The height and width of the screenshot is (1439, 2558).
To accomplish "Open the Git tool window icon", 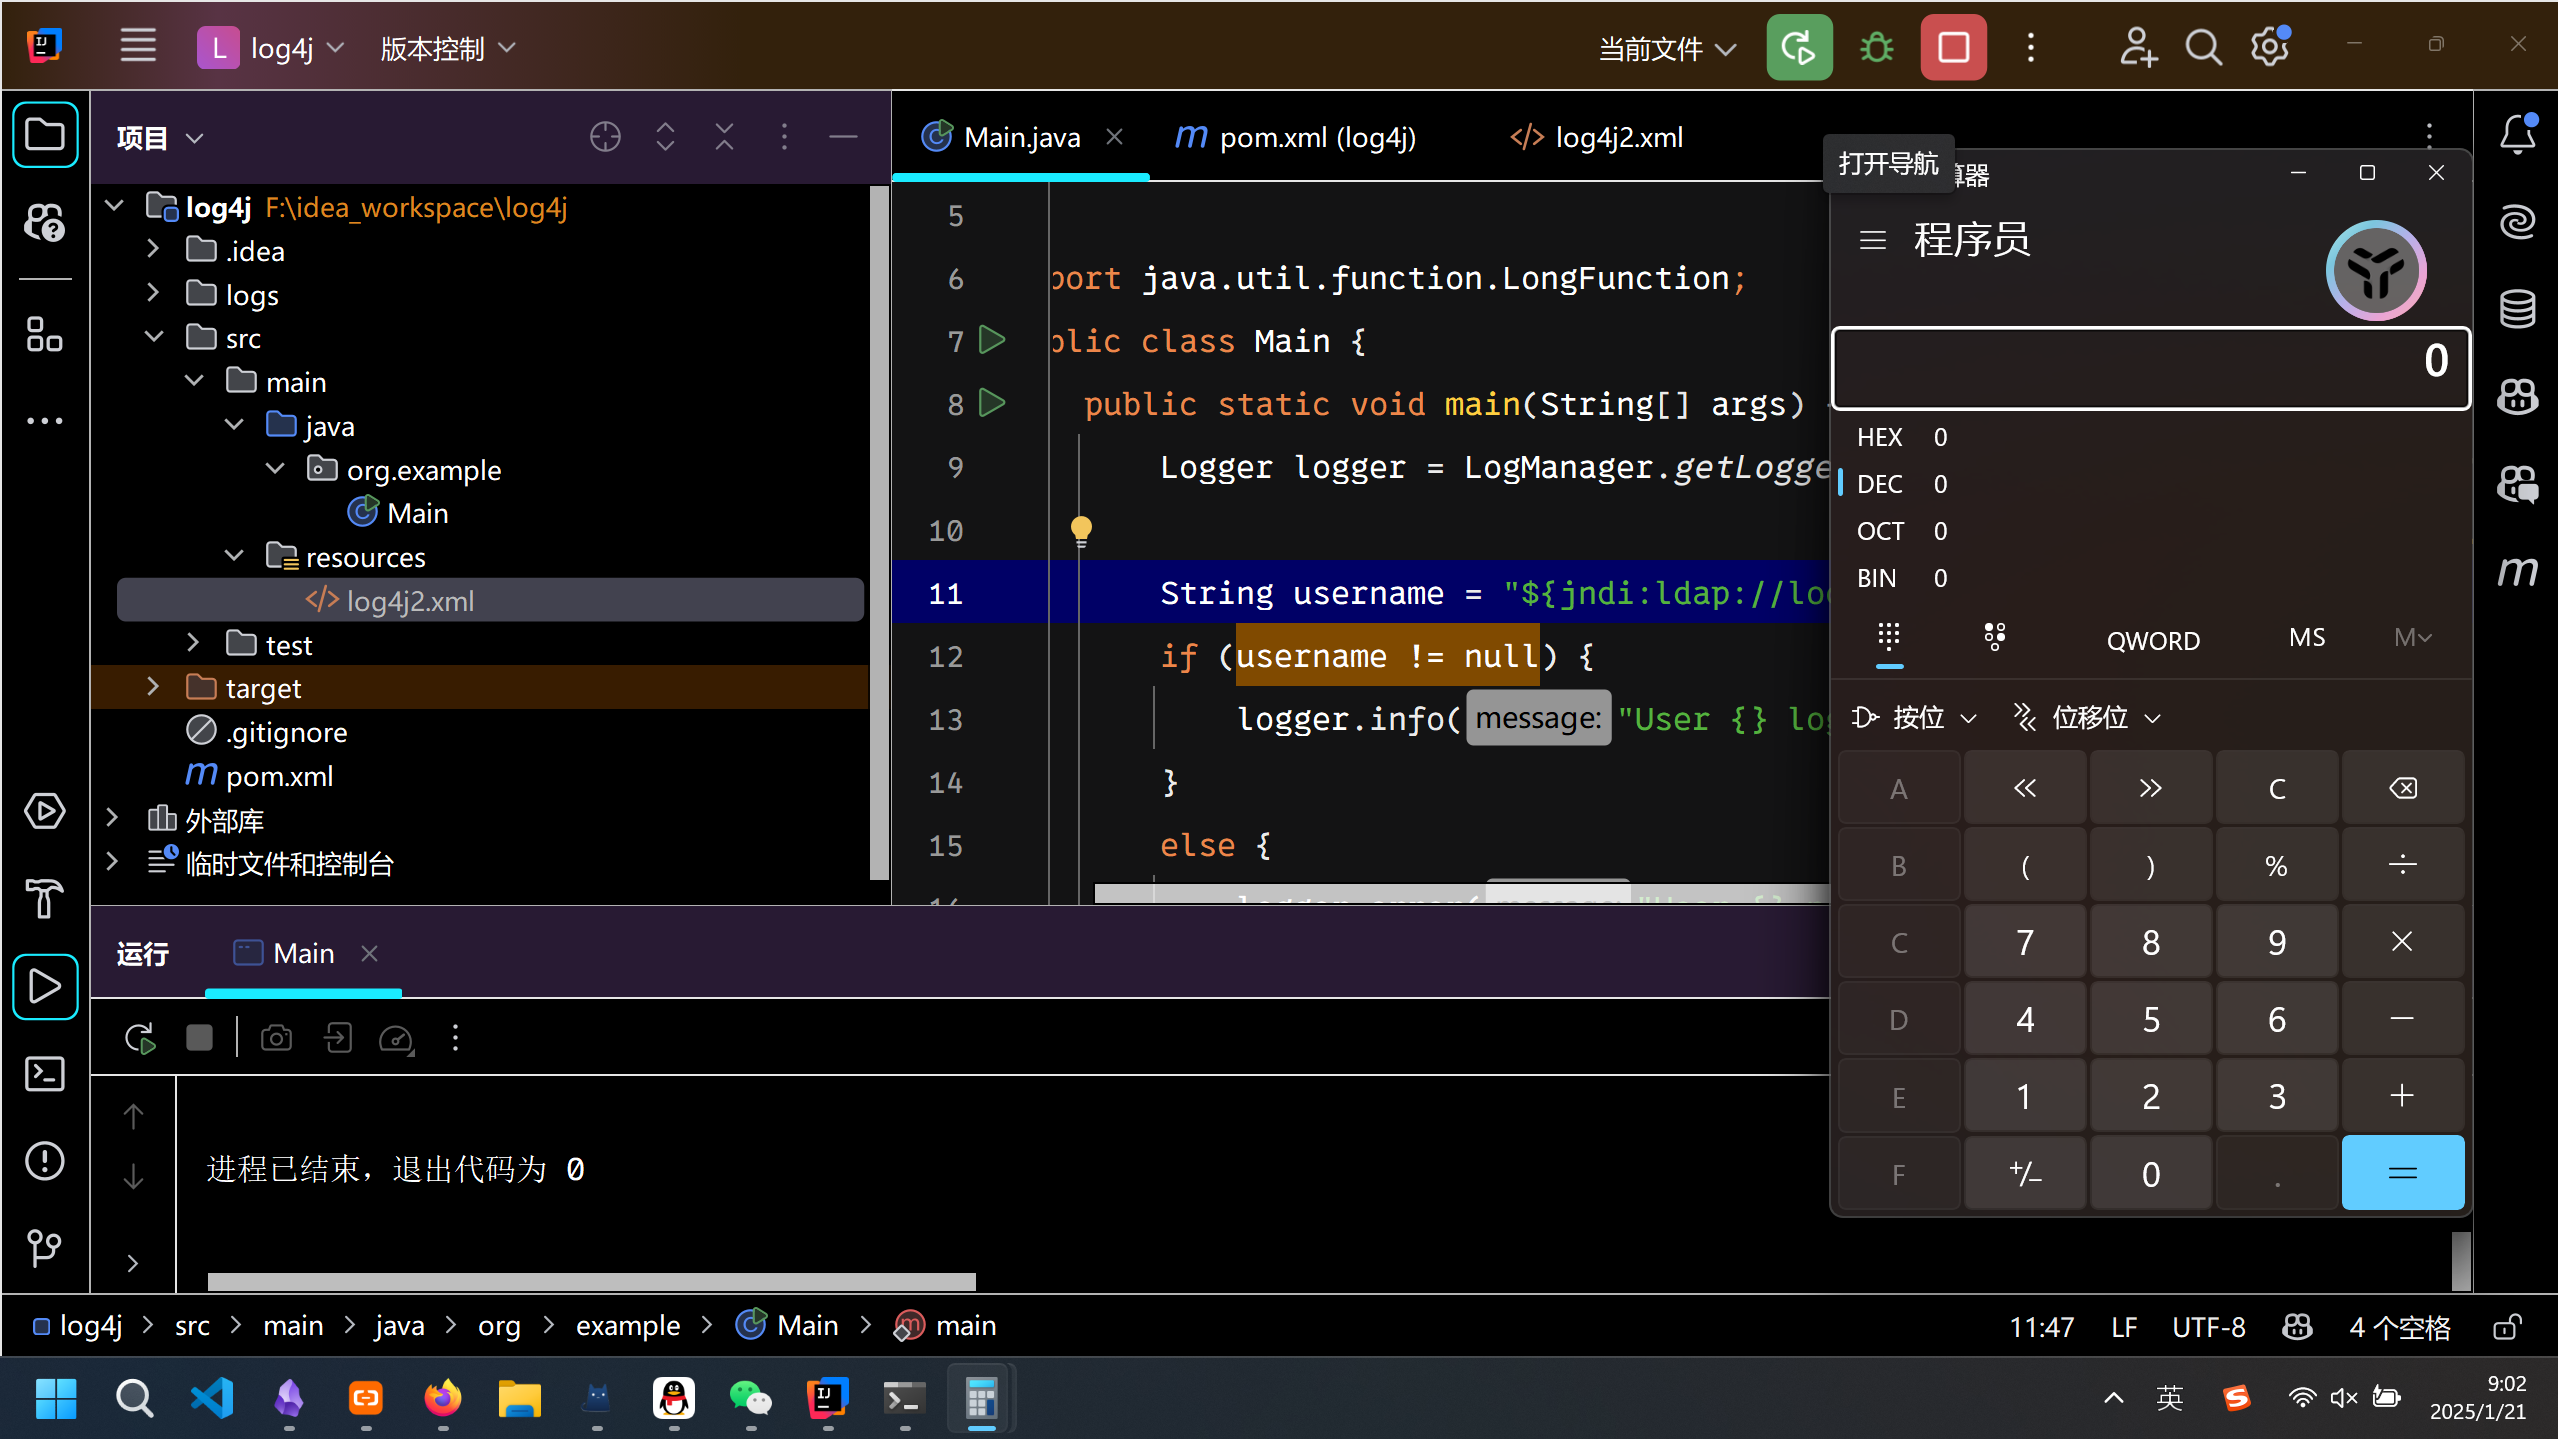I will (x=44, y=1247).
